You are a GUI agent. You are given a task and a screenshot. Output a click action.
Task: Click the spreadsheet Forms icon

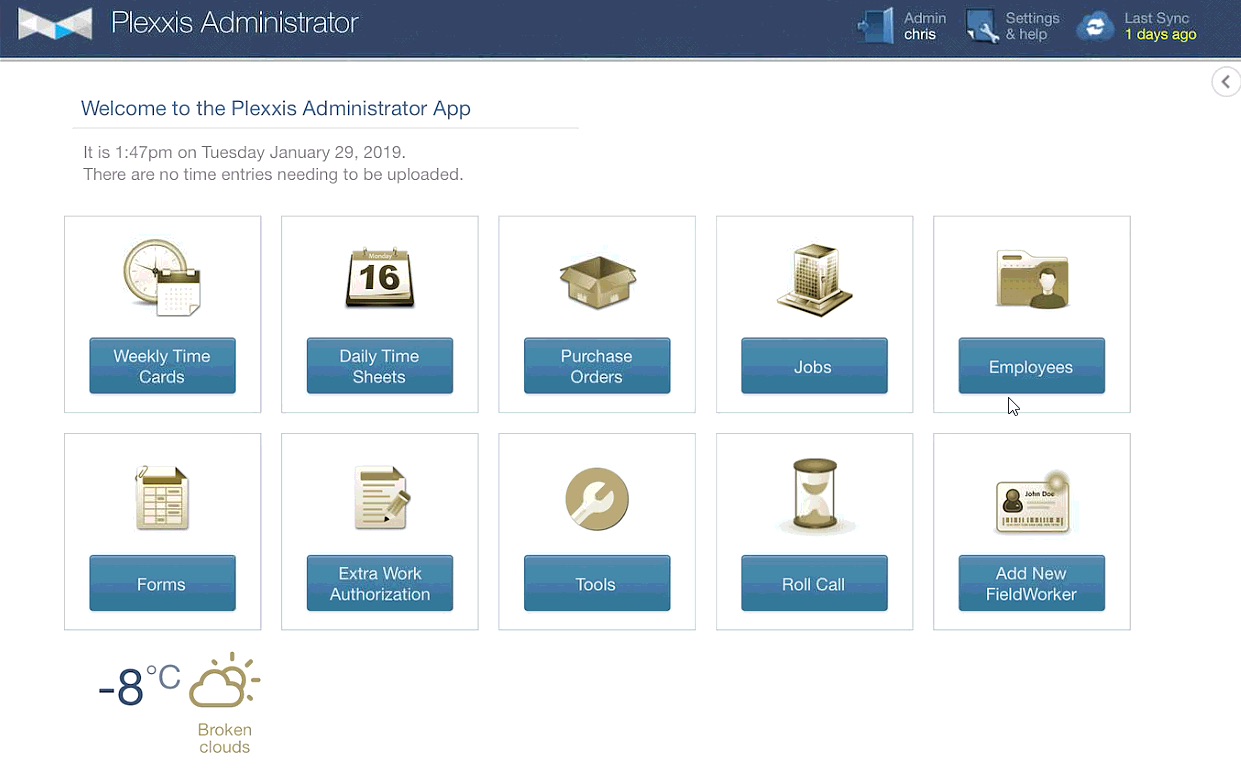pos(162,497)
